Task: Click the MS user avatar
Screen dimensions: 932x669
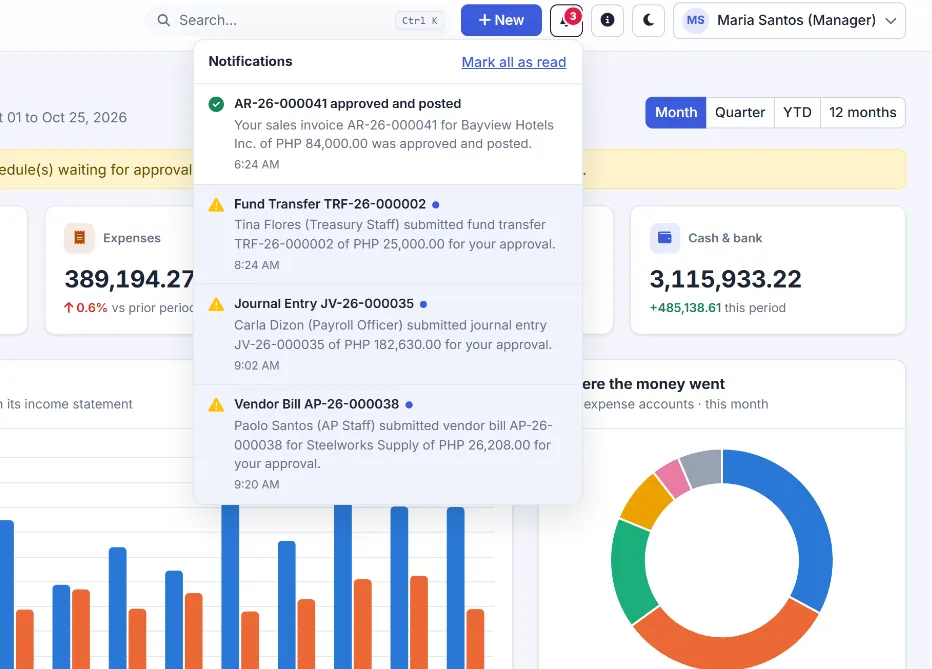Action: [x=695, y=20]
